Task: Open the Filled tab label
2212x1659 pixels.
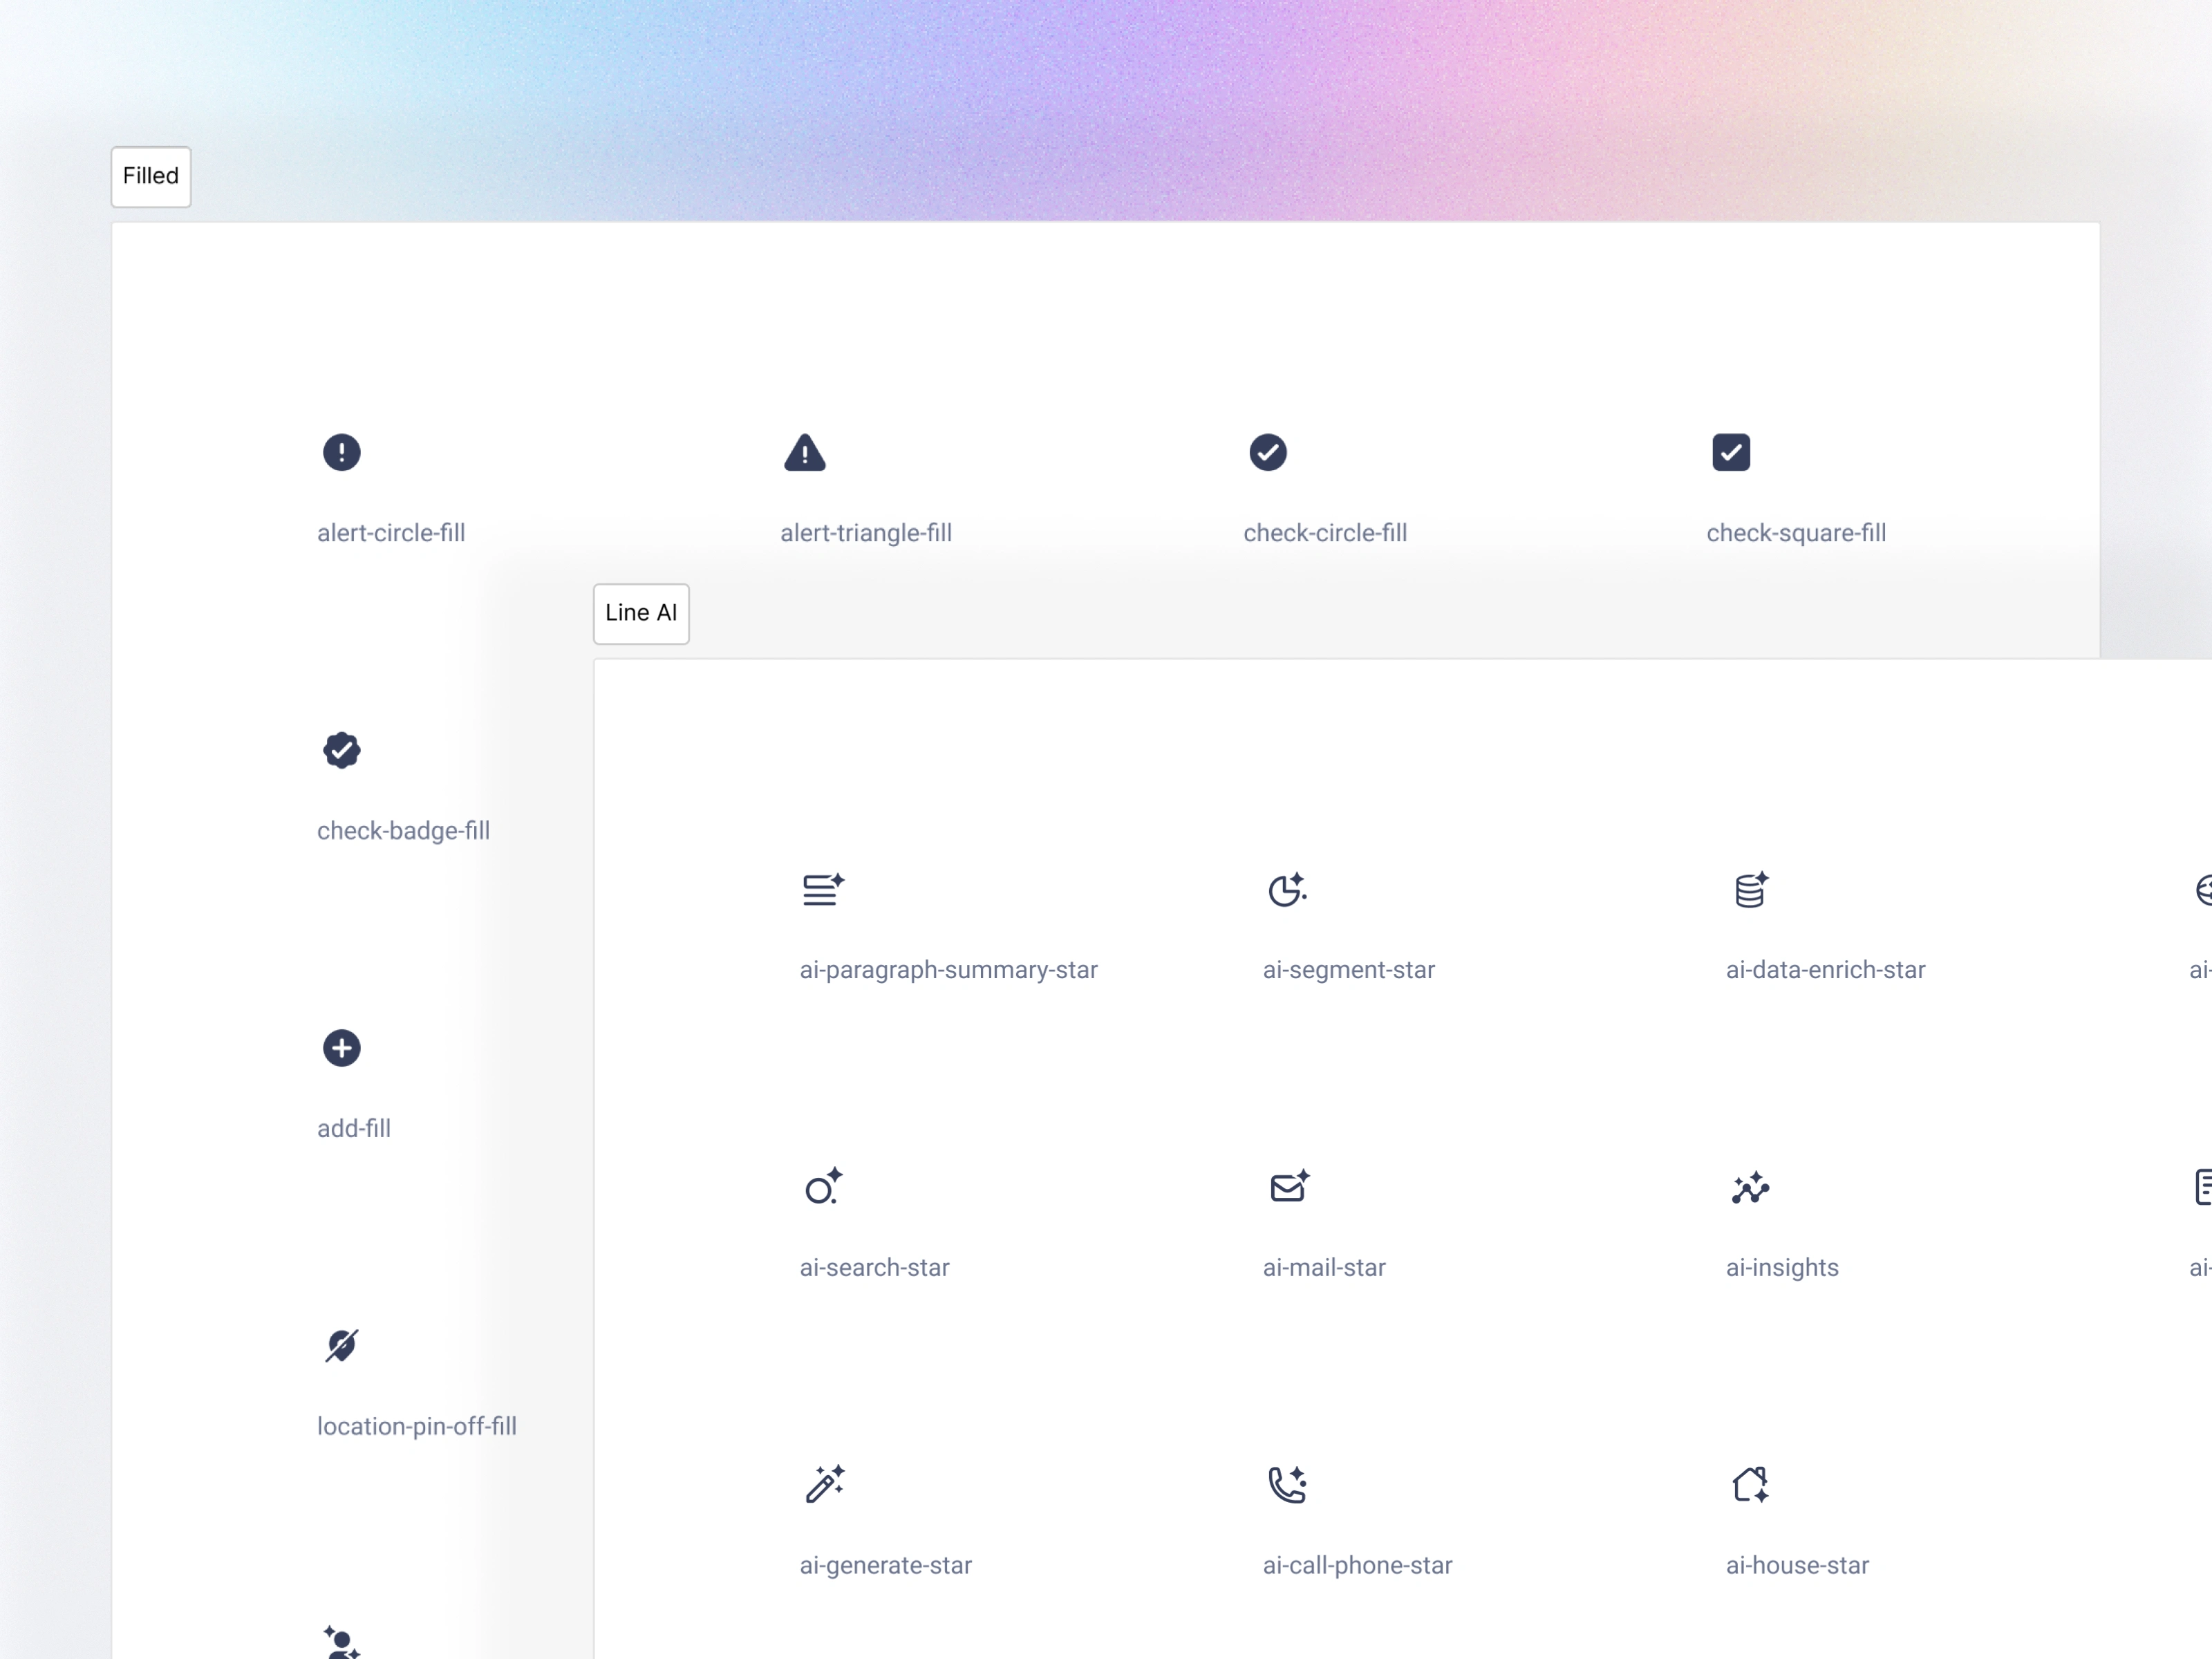Action: (151, 176)
